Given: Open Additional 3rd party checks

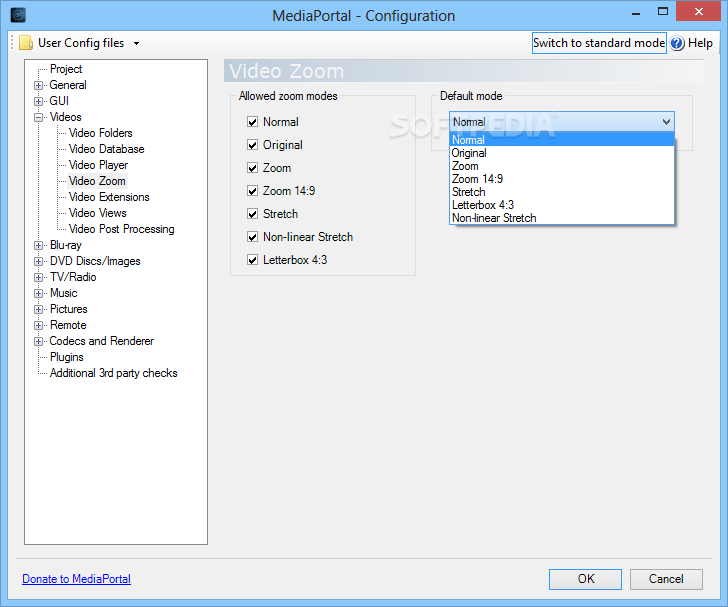Looking at the screenshot, I should 114,373.
